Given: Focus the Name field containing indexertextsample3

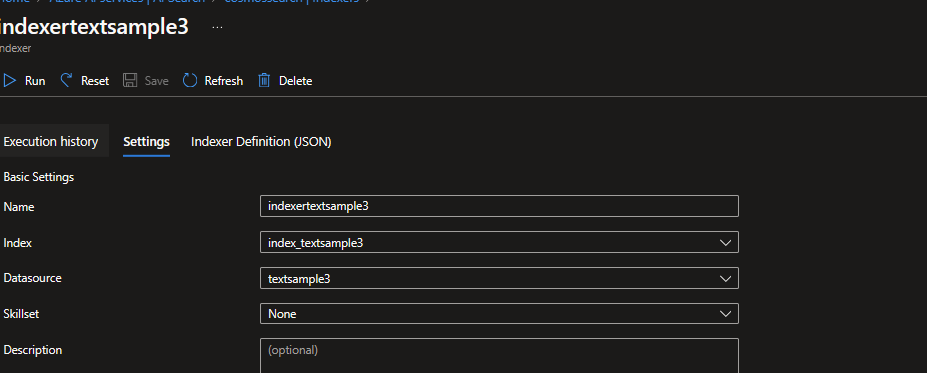Looking at the screenshot, I should click(x=499, y=206).
